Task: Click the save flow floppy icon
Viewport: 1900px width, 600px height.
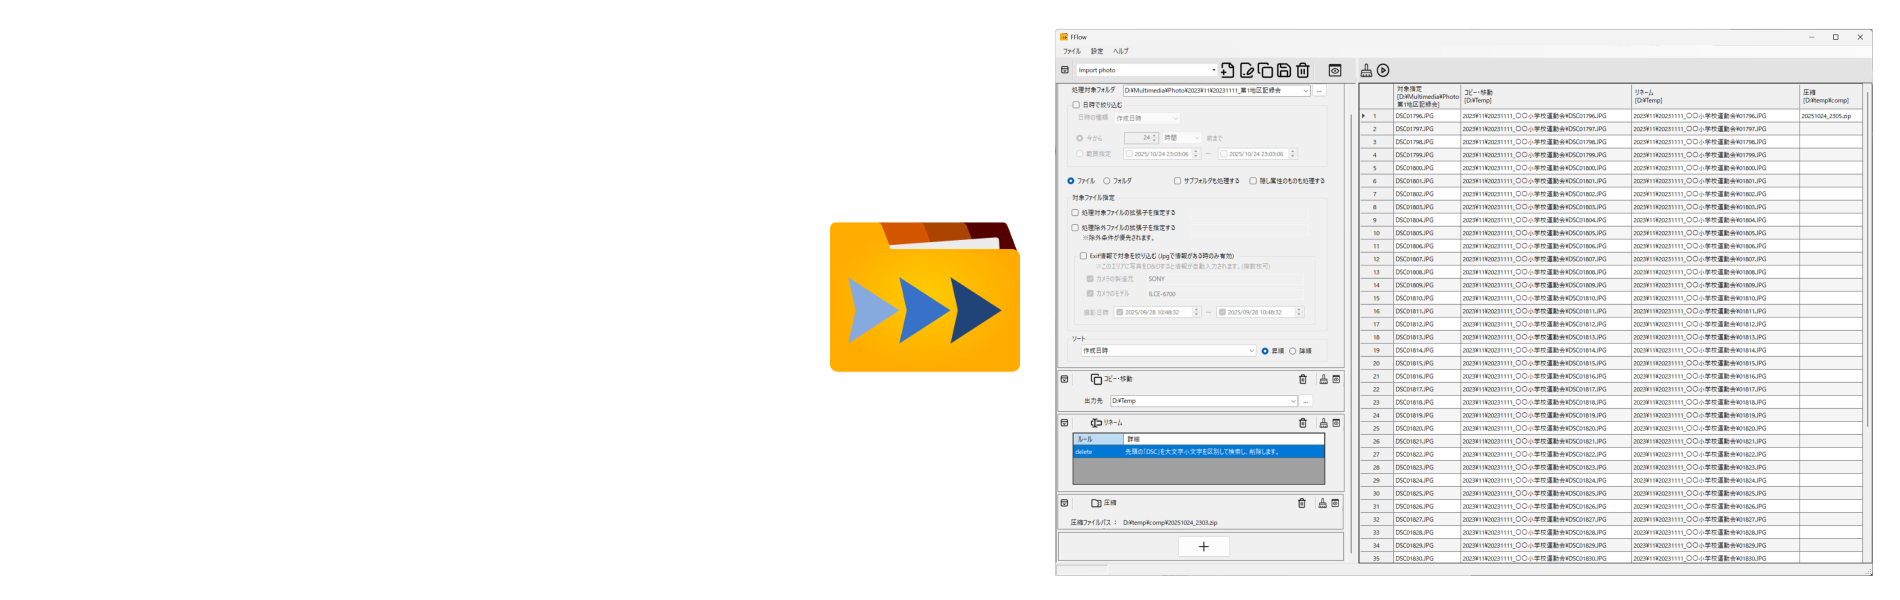Action: [1284, 70]
